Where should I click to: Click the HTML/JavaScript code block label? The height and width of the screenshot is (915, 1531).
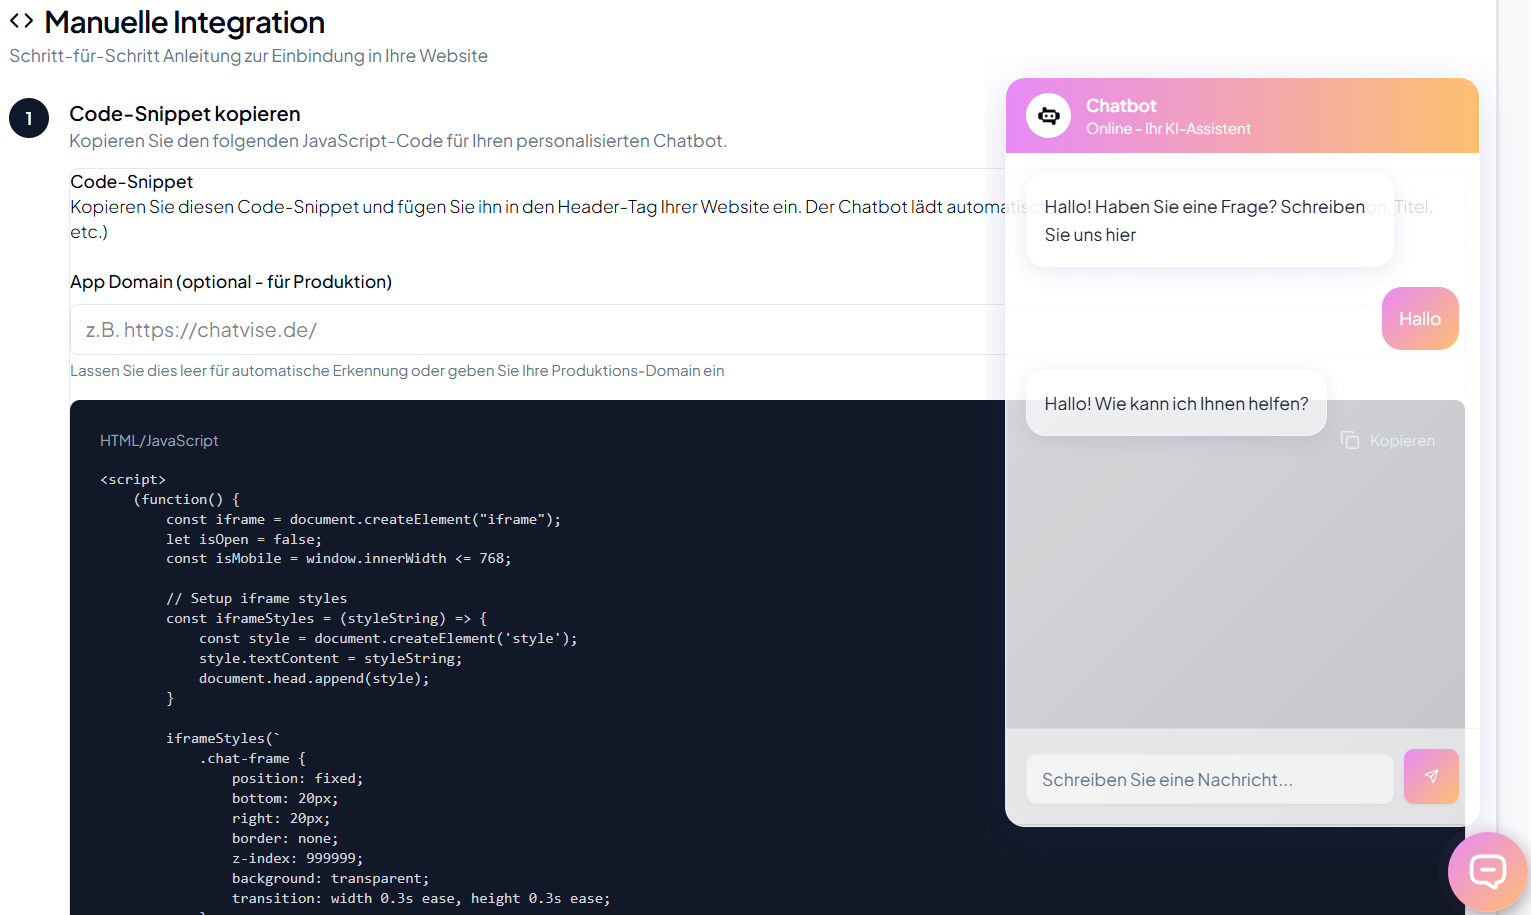coord(159,441)
